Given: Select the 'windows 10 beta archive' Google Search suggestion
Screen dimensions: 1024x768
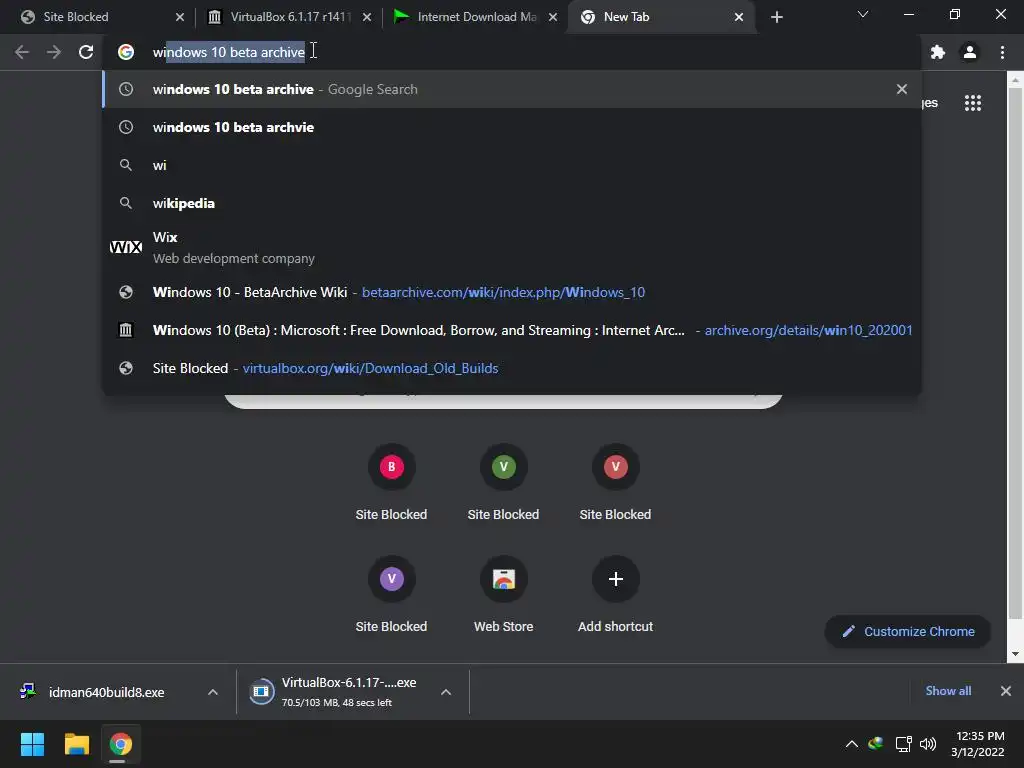Looking at the screenshot, I should (511, 89).
